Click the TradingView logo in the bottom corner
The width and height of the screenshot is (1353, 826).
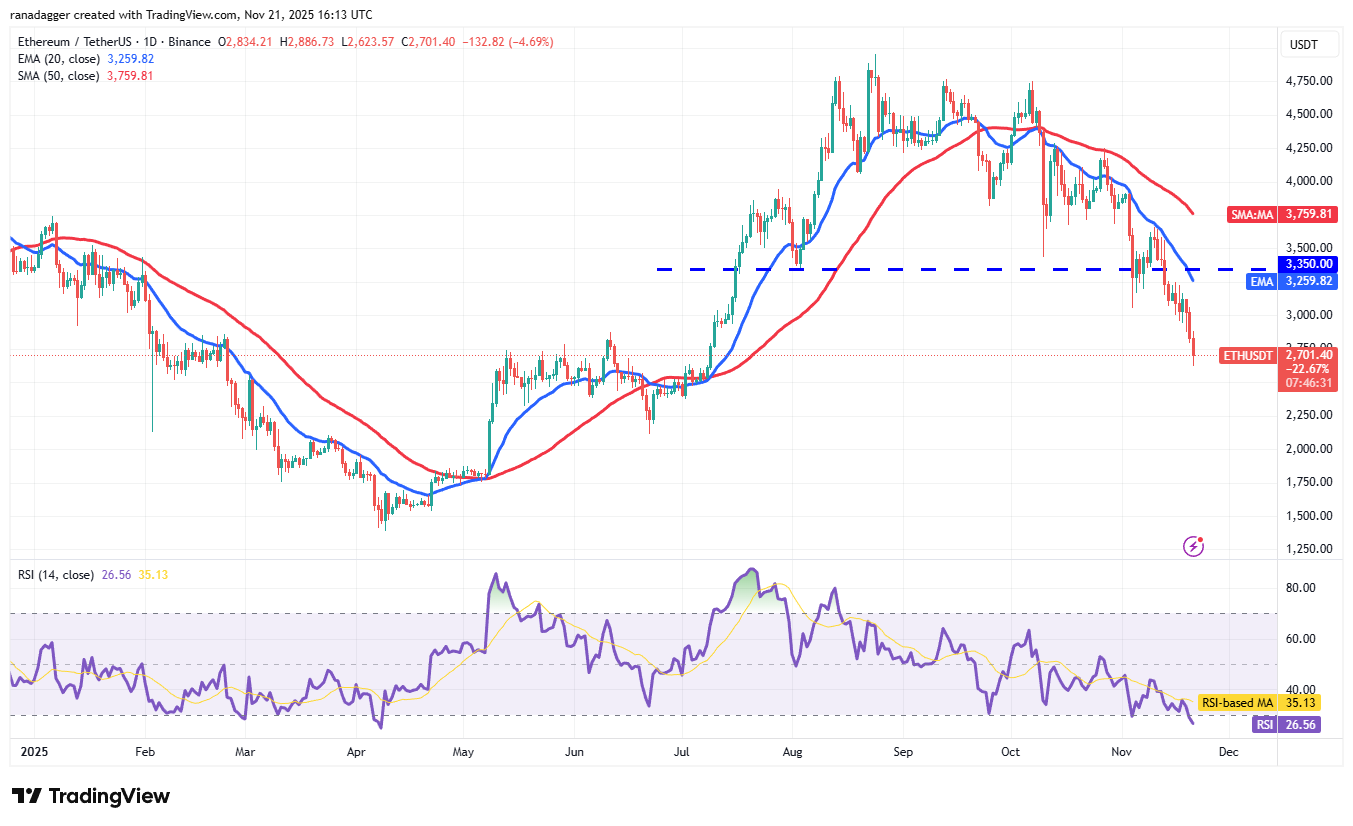pos(88,797)
